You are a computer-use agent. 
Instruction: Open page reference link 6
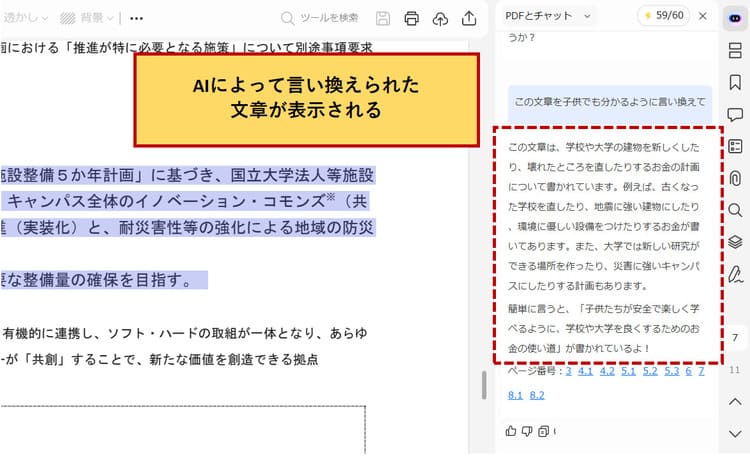(x=689, y=371)
